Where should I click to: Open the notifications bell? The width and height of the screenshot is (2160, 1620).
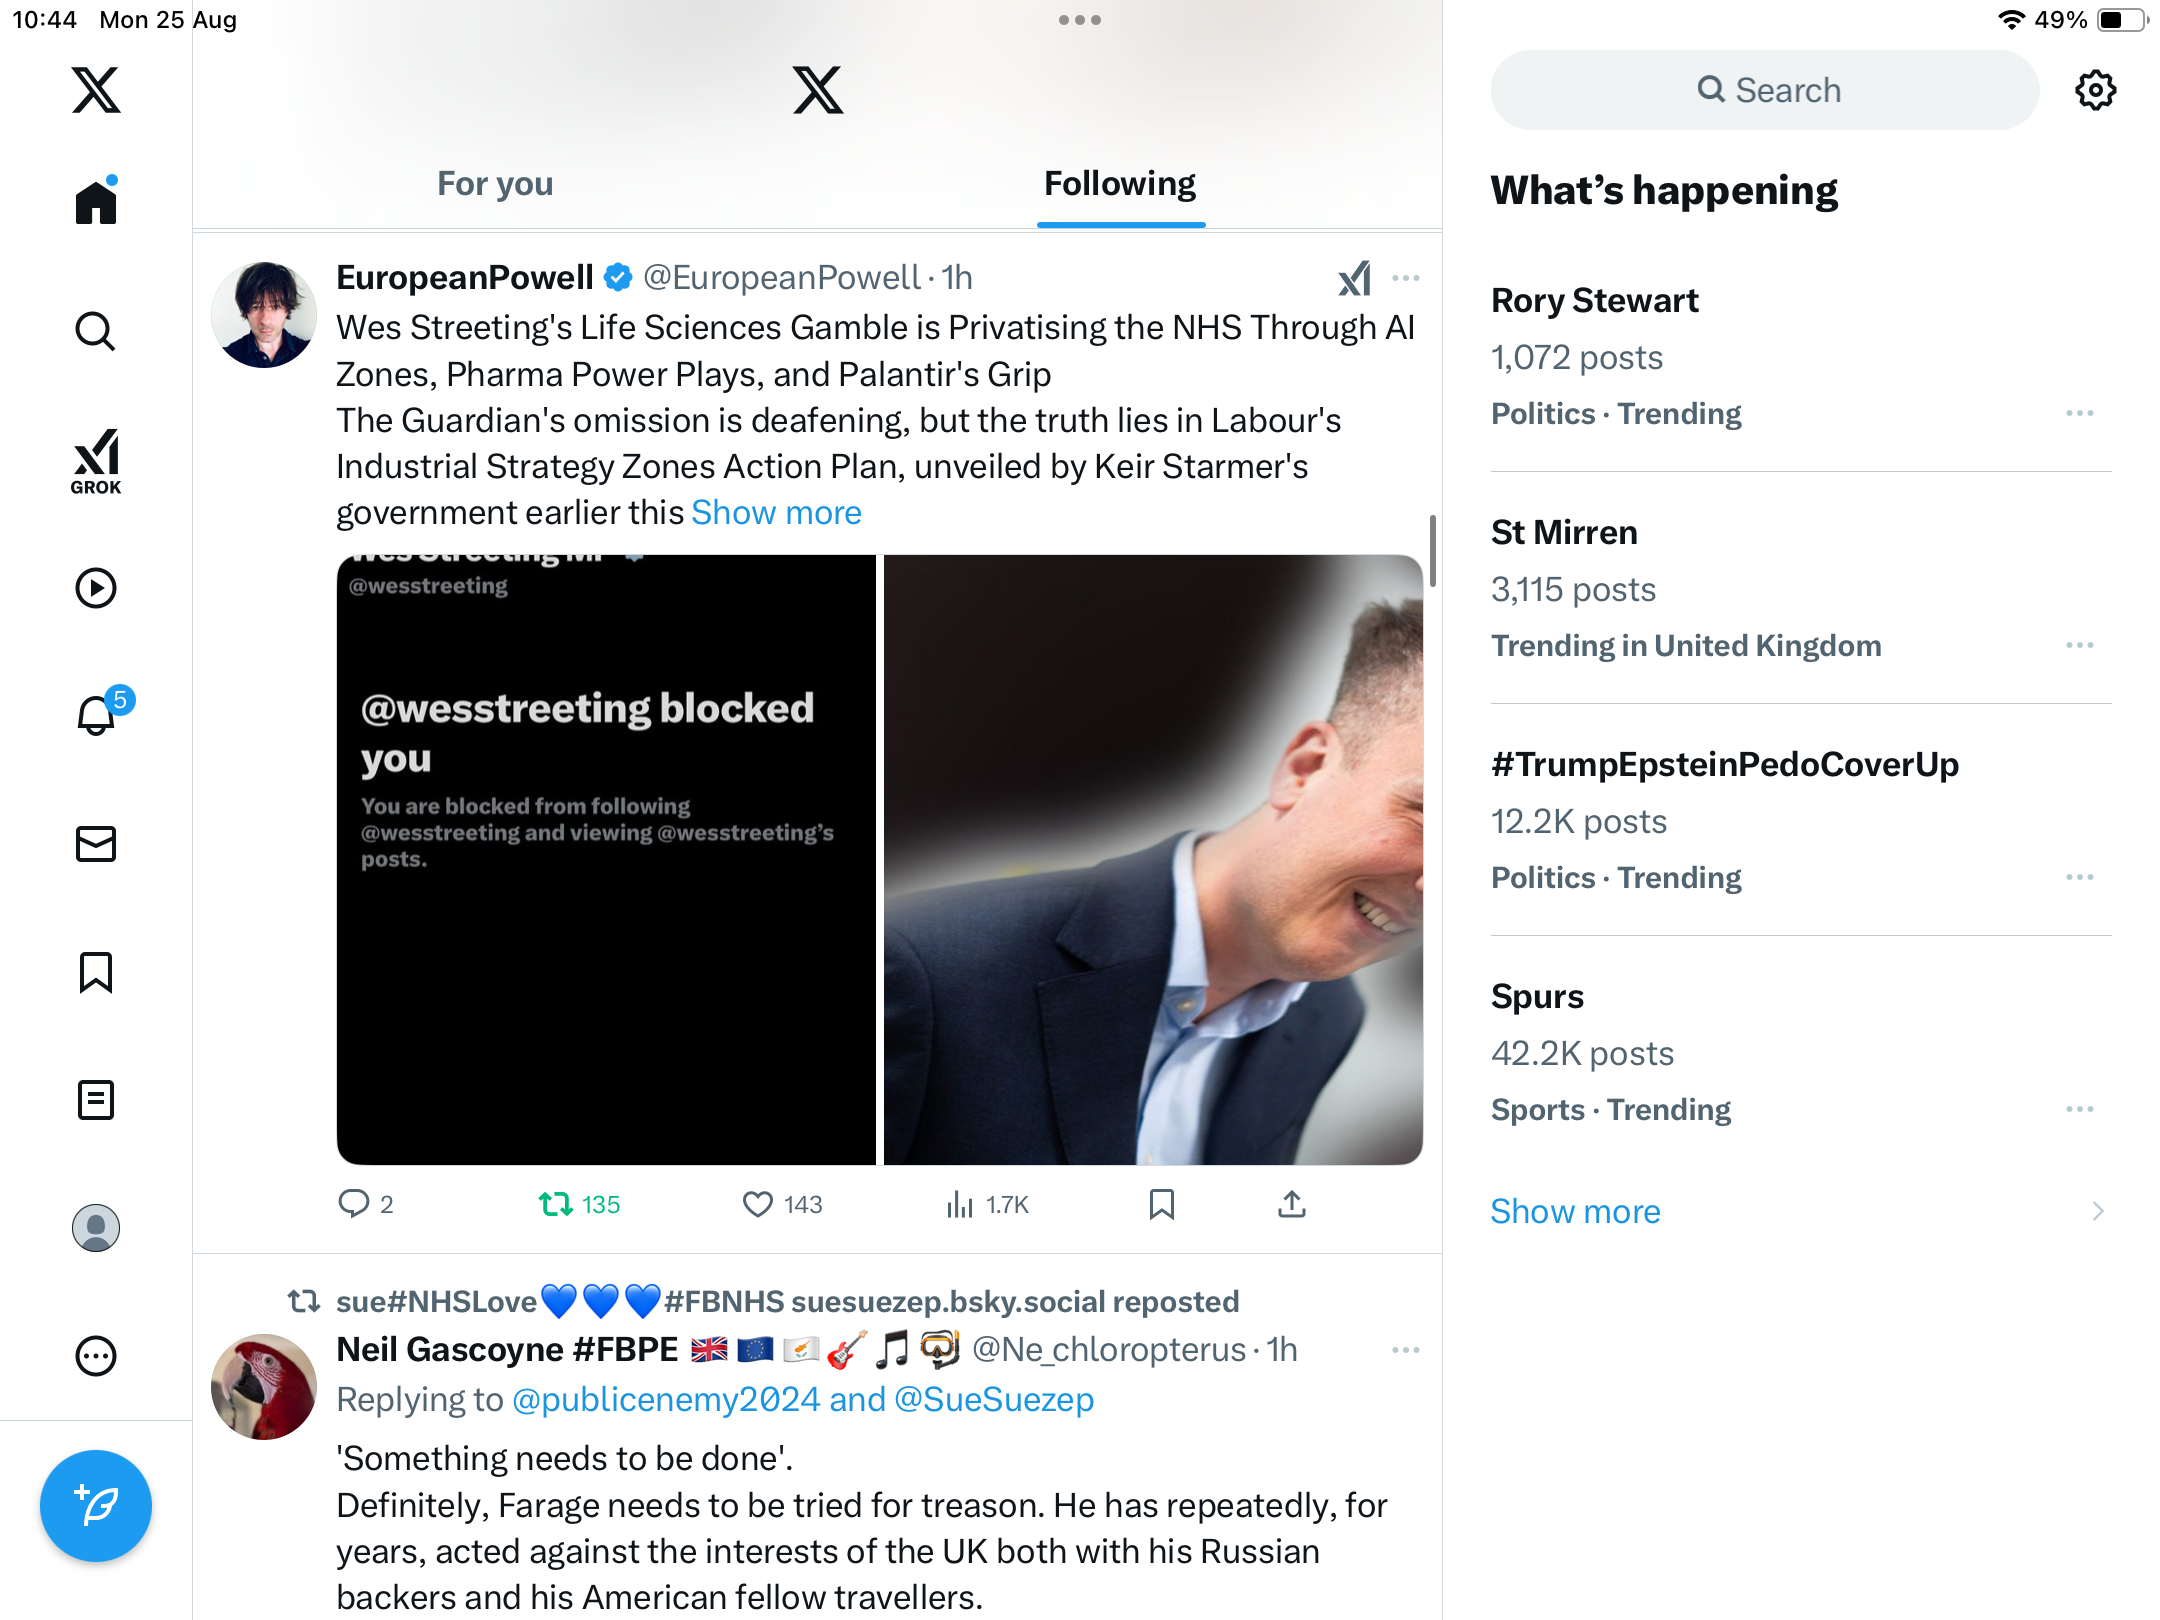[x=96, y=716]
